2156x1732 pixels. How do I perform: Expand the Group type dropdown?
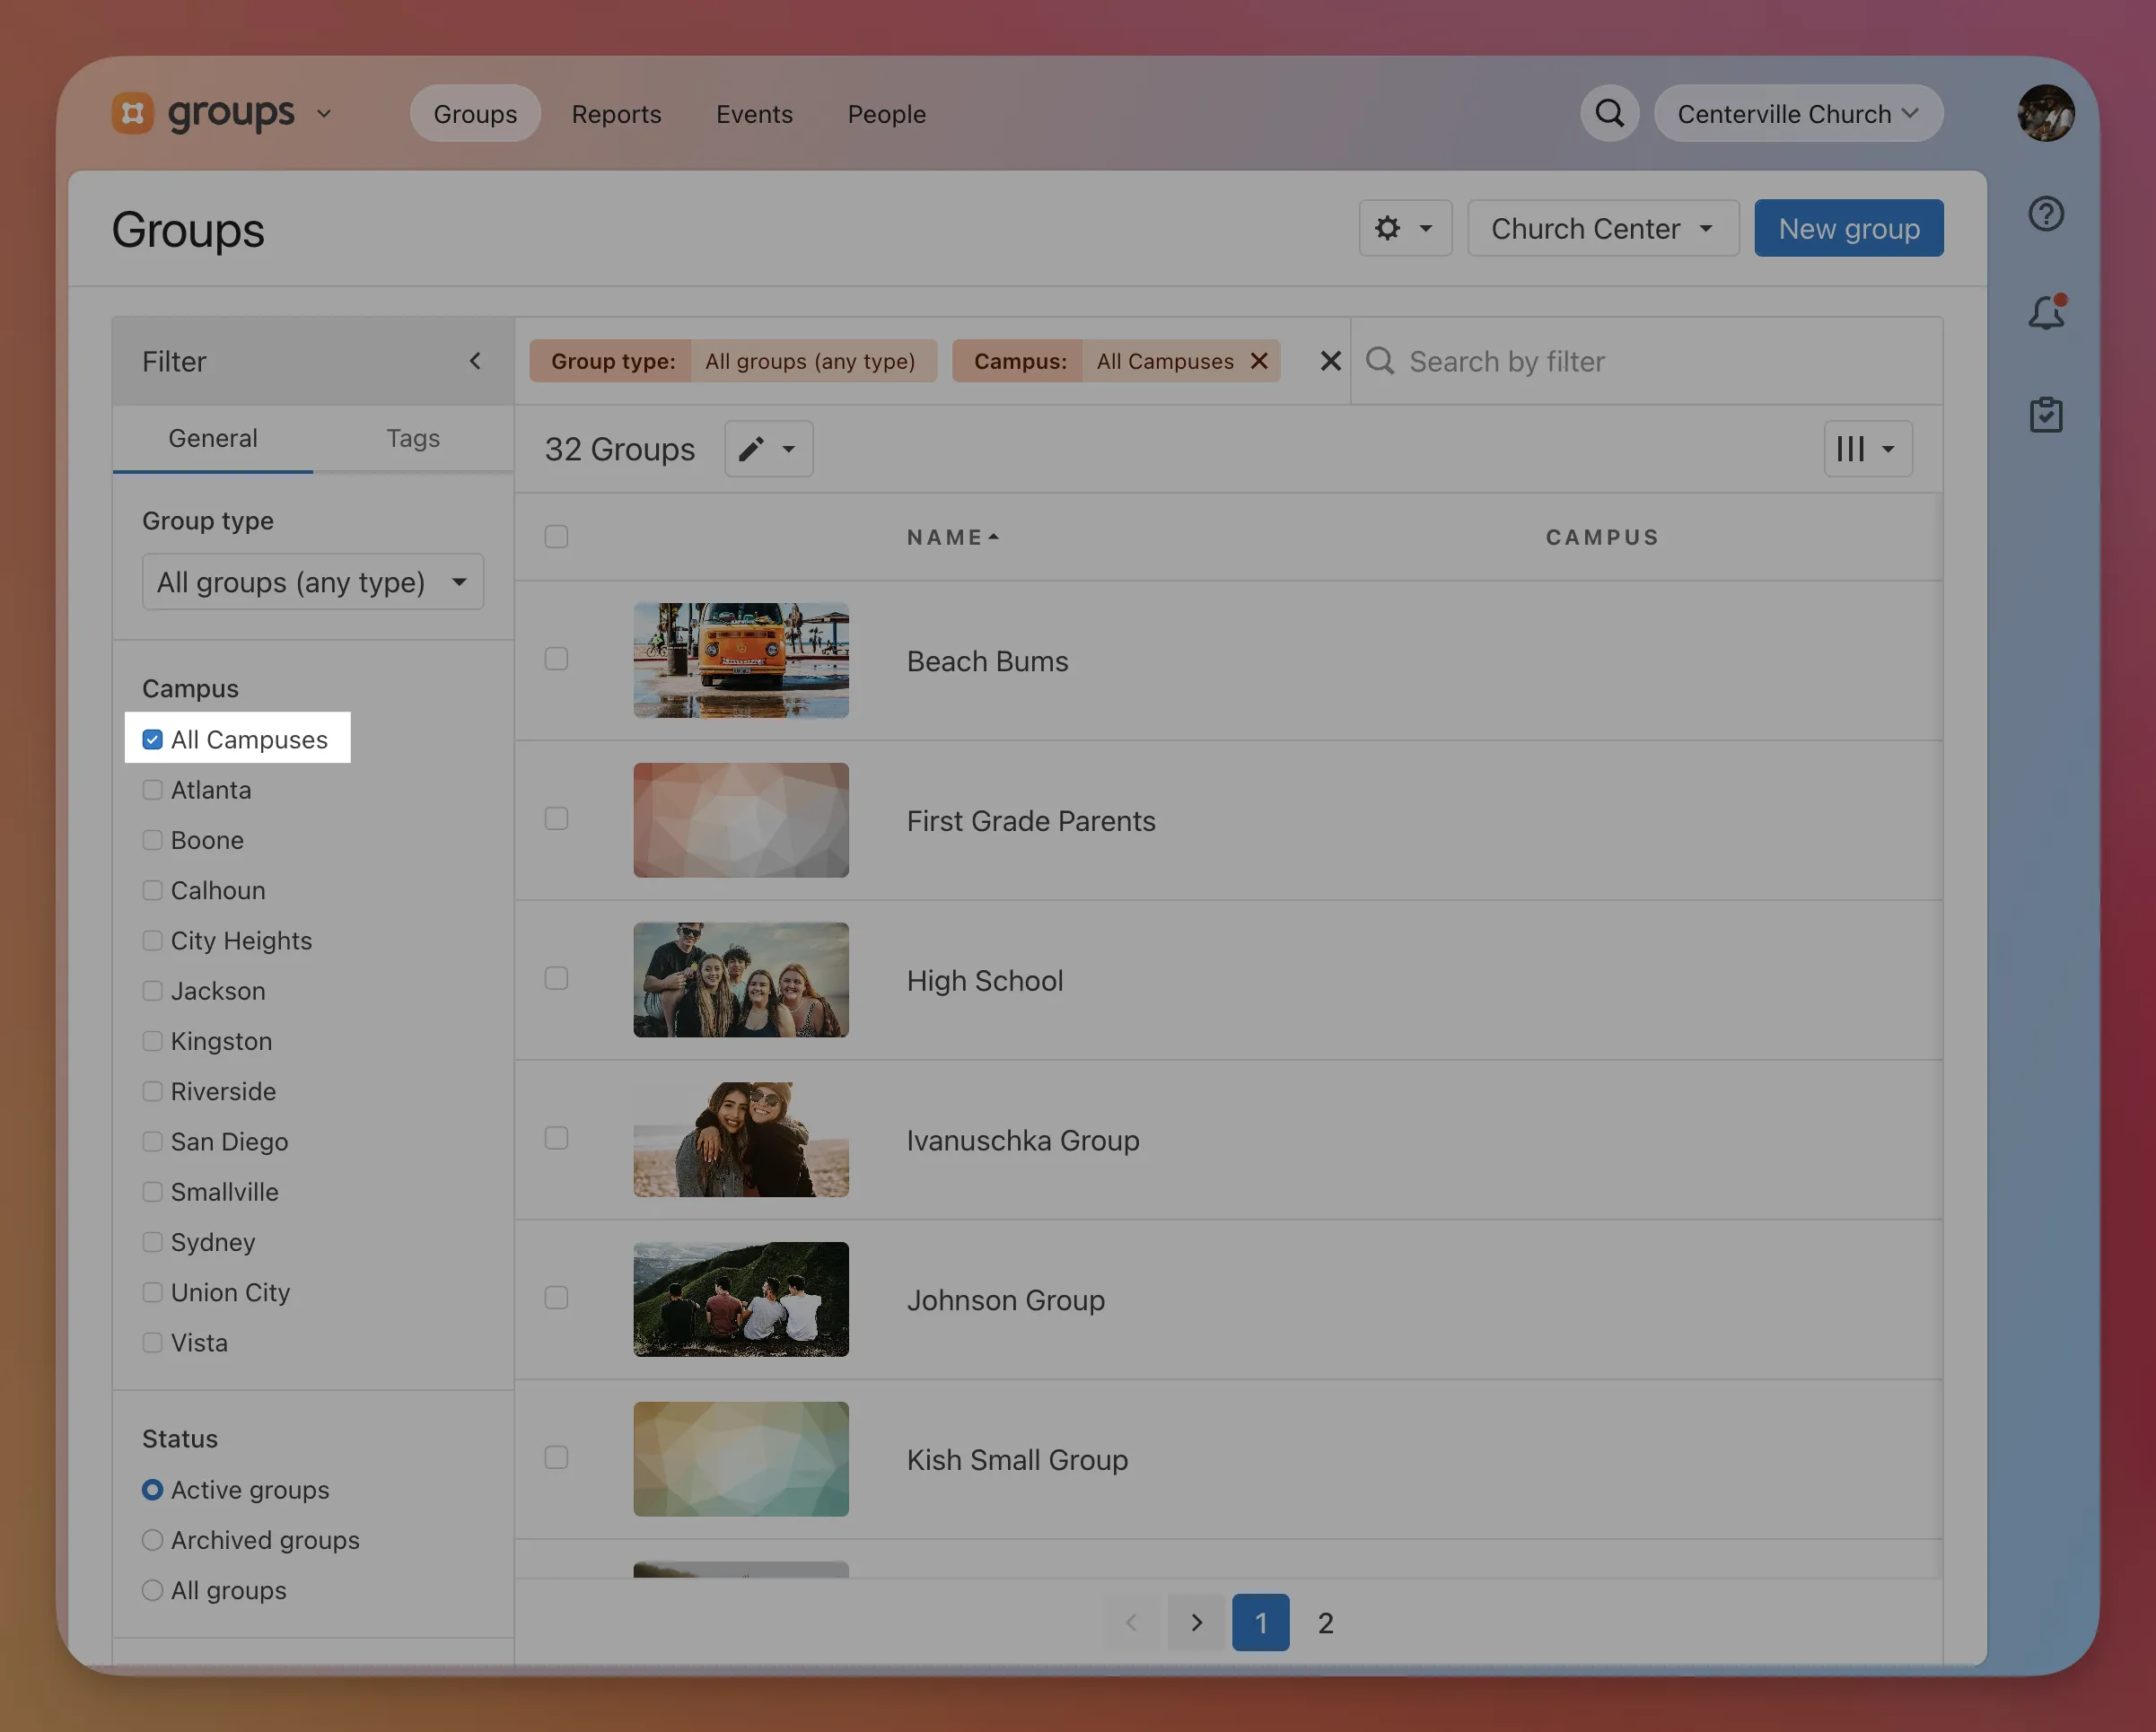point(312,582)
